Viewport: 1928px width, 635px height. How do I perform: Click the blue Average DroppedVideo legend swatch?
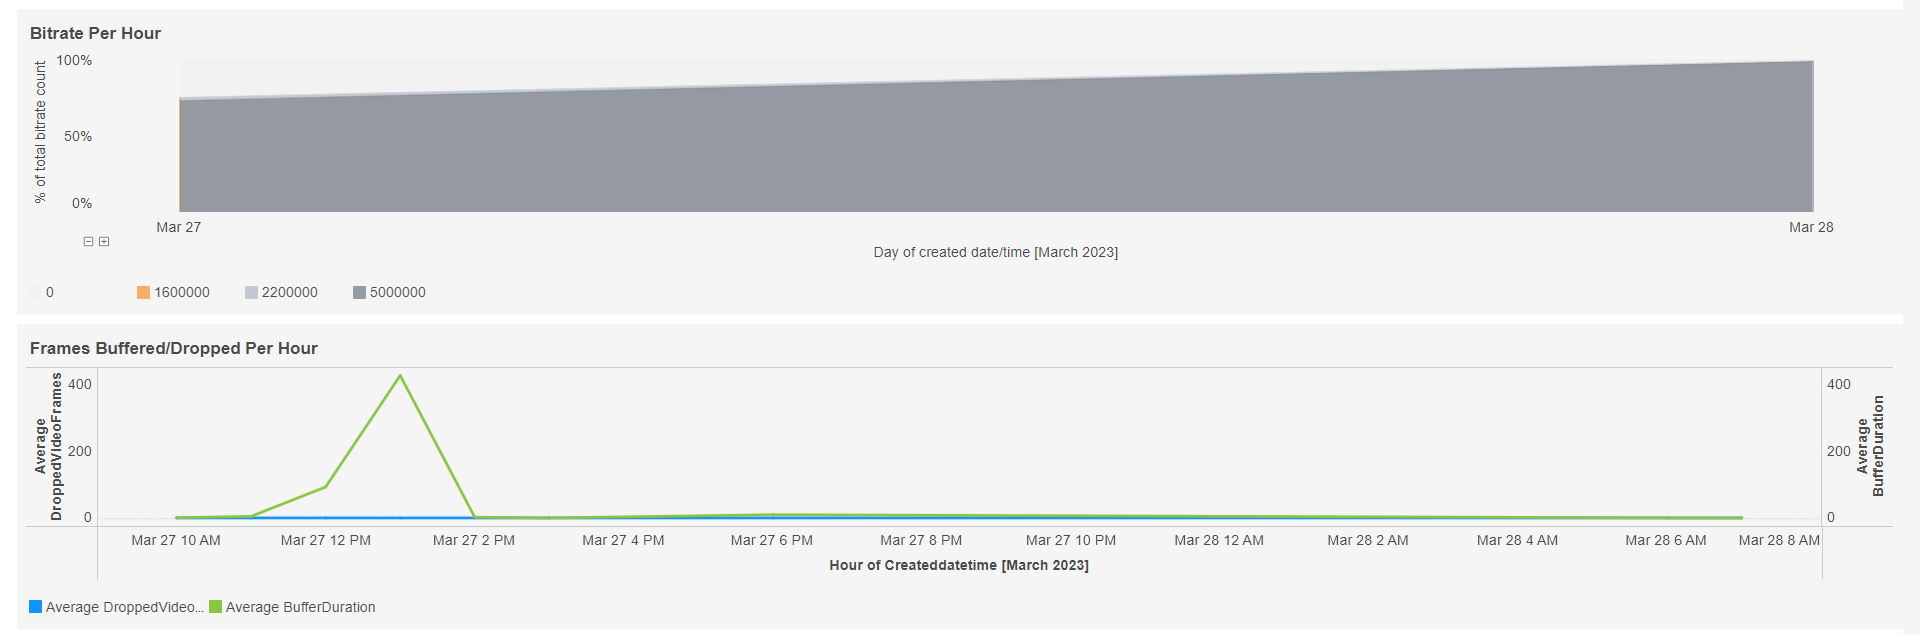click(x=36, y=607)
